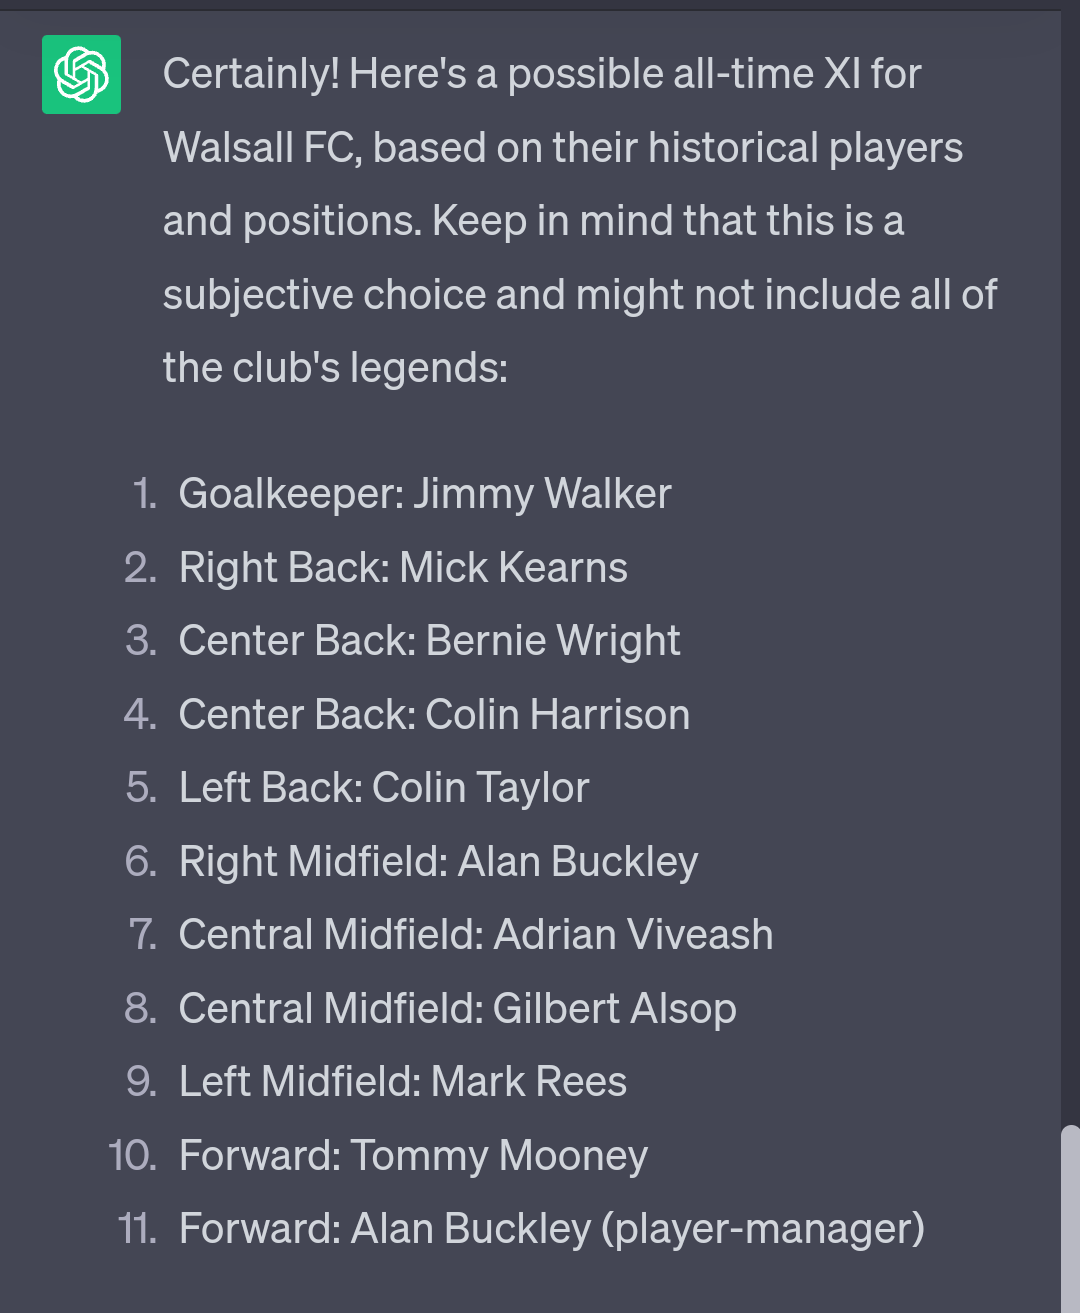Click the 'Walsall FC' text in intro

(262, 148)
